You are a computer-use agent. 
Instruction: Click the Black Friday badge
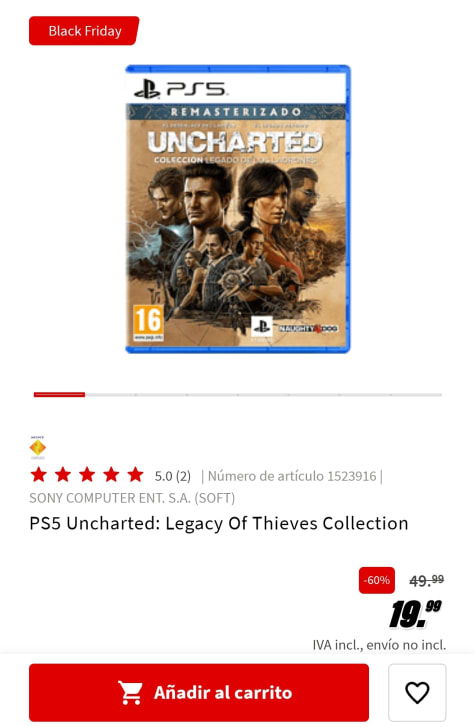84,31
